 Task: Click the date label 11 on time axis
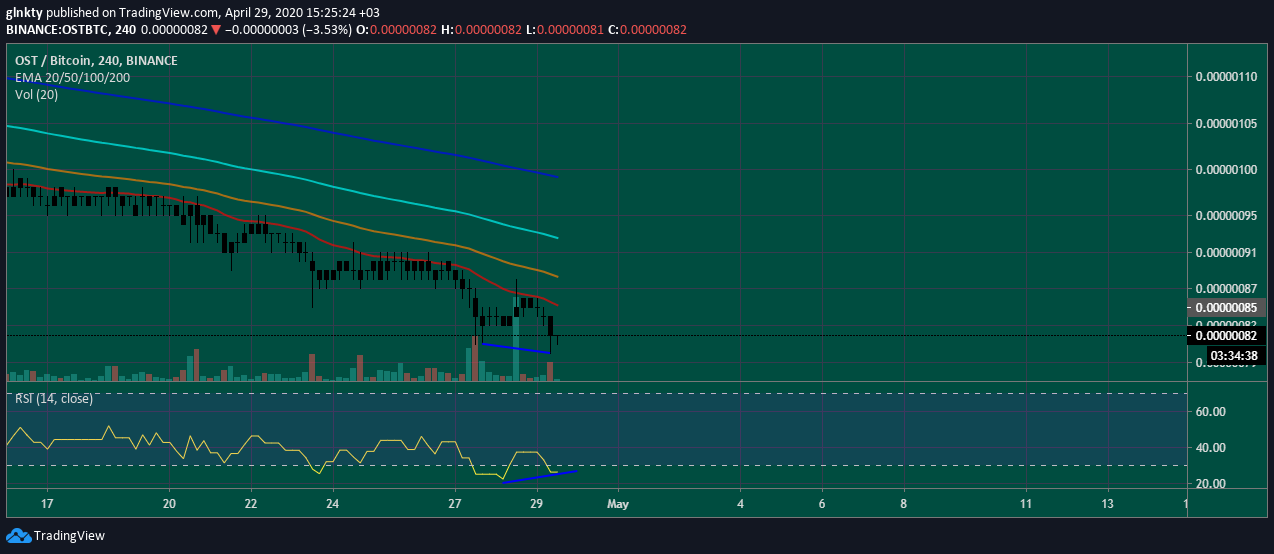1026,503
